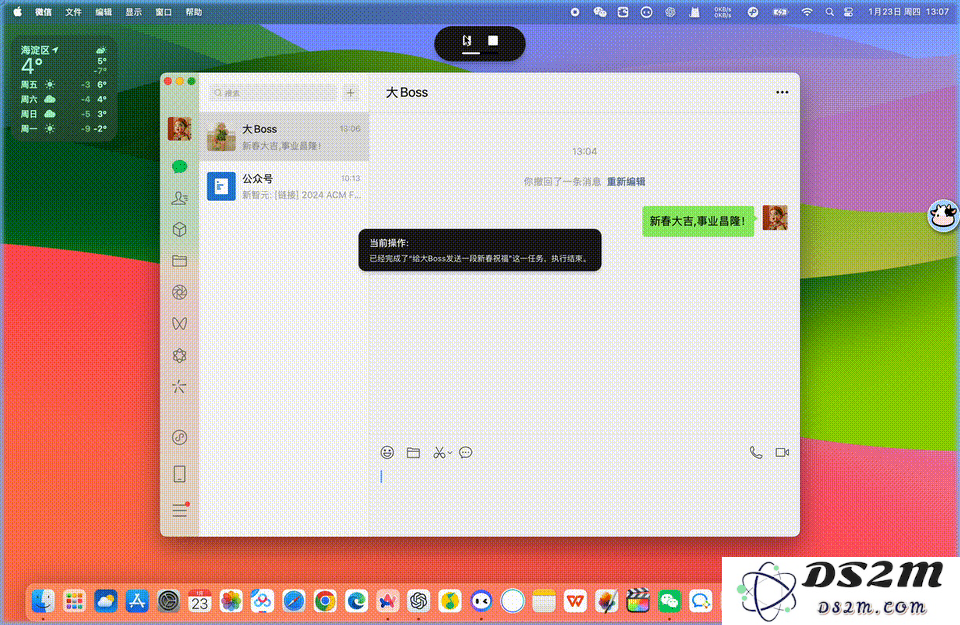Open the 微信 menu
Image resolution: width=960 pixels, height=625 pixels.
43,12
